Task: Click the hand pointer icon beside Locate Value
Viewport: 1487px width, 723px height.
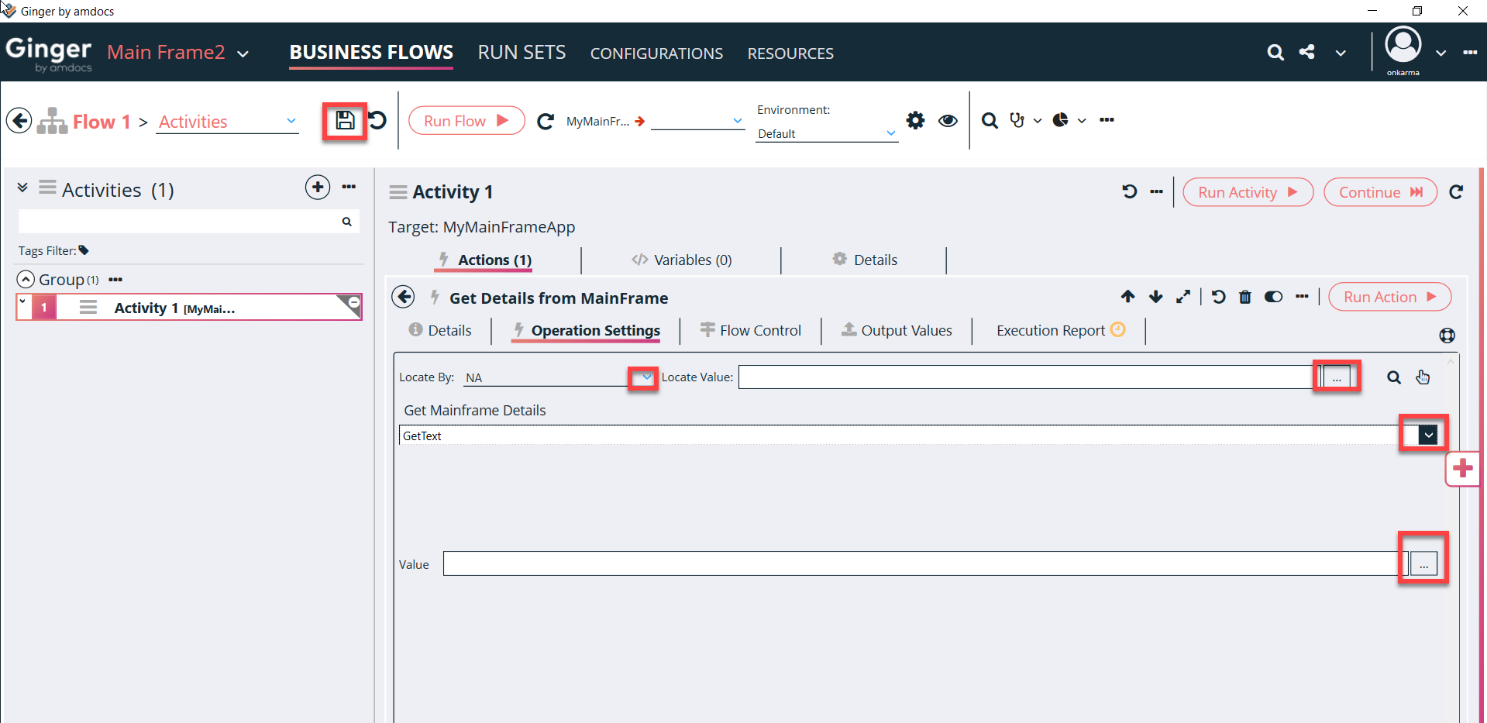Action: point(1423,377)
